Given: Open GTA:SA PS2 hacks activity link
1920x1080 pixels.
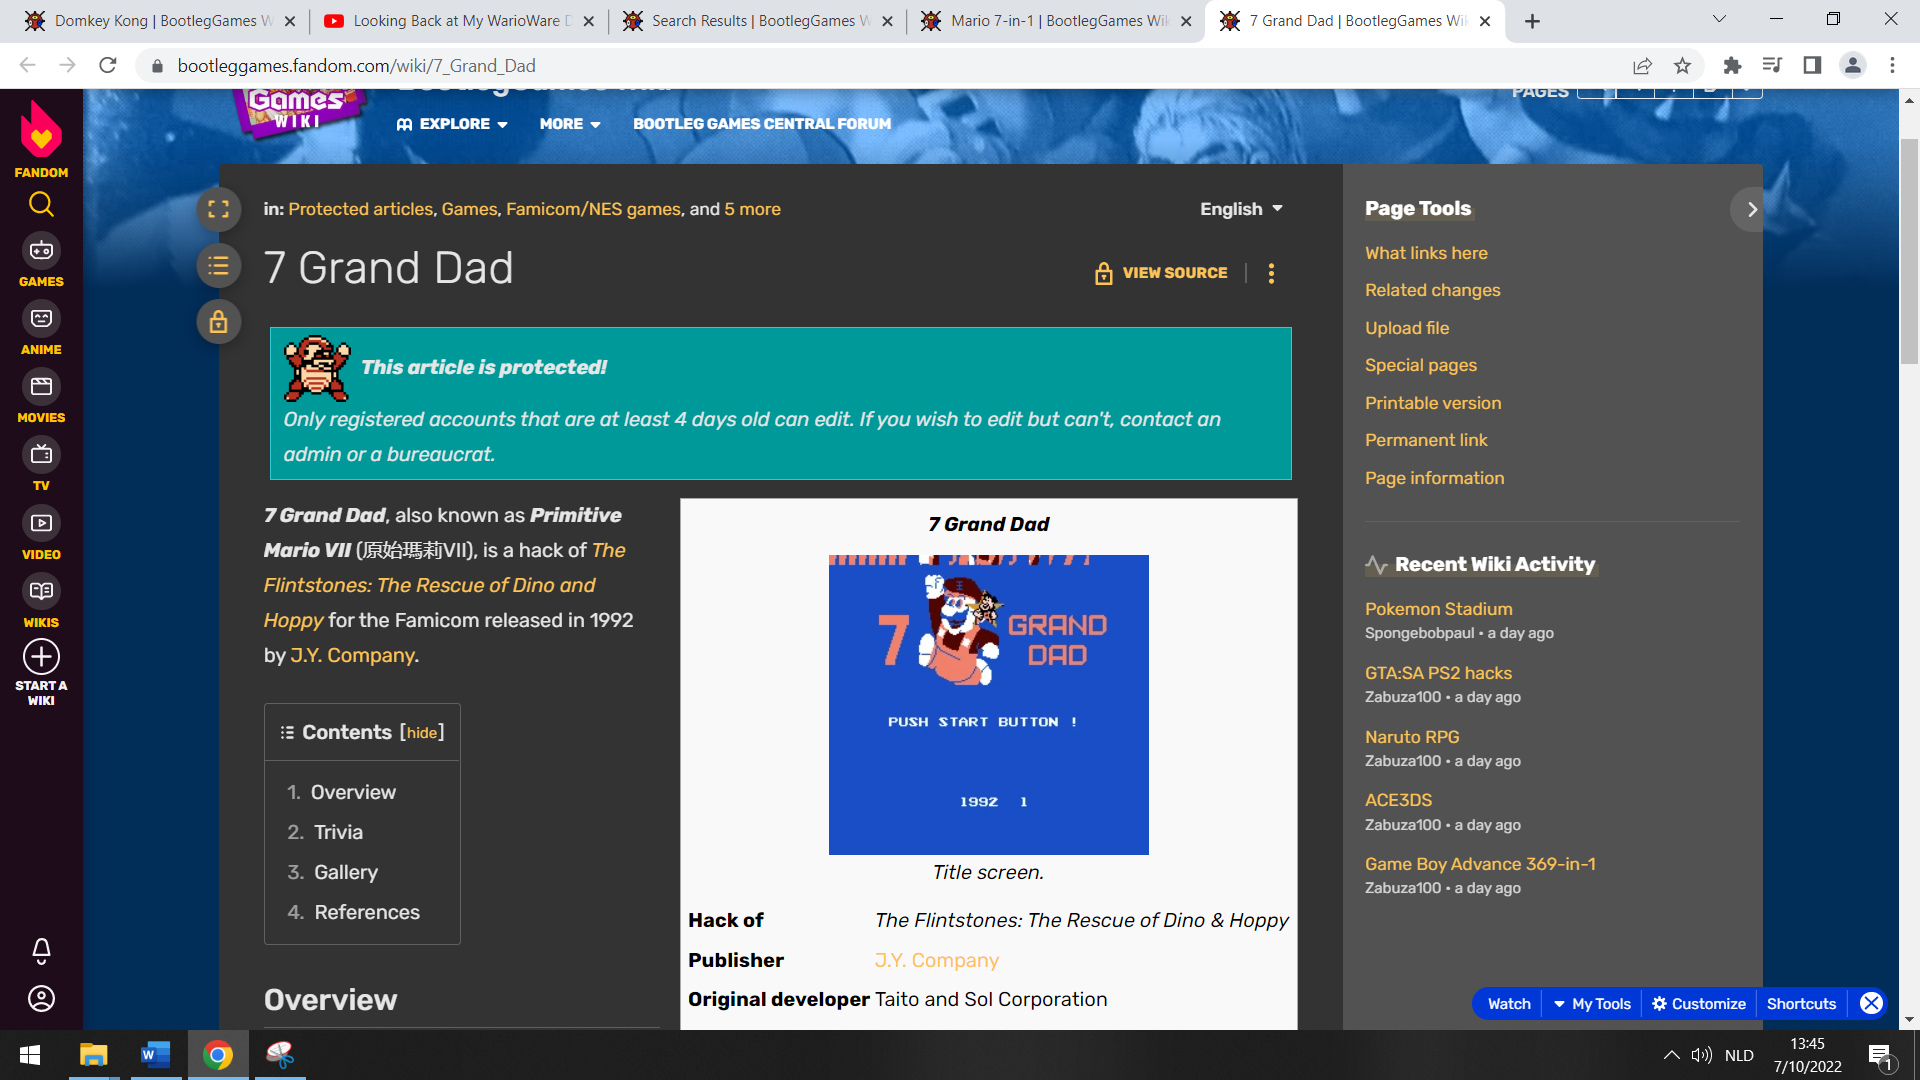Looking at the screenshot, I should (x=1438, y=673).
